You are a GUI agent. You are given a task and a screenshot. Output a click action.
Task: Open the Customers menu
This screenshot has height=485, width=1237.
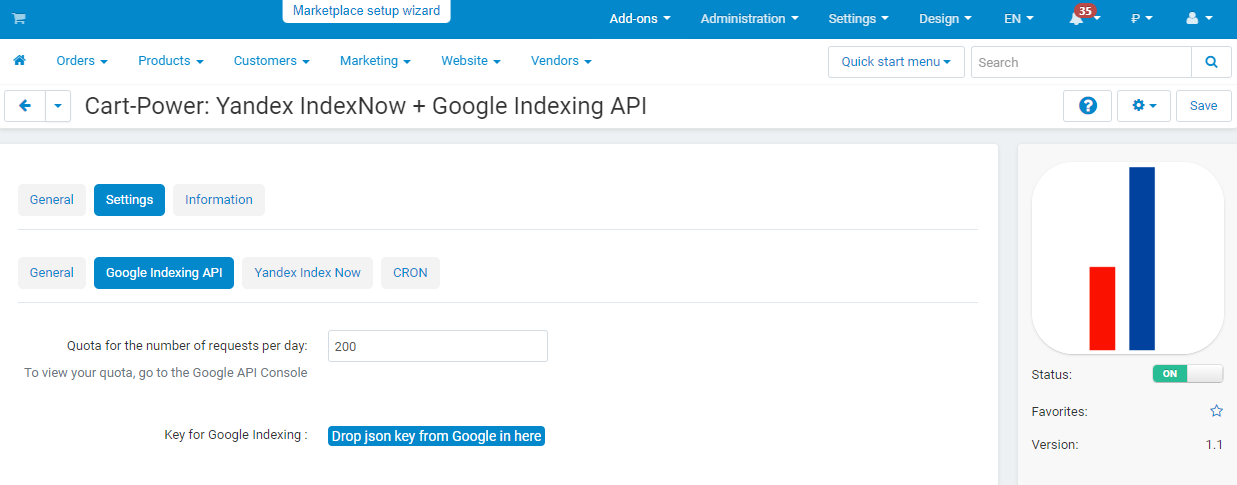point(272,61)
